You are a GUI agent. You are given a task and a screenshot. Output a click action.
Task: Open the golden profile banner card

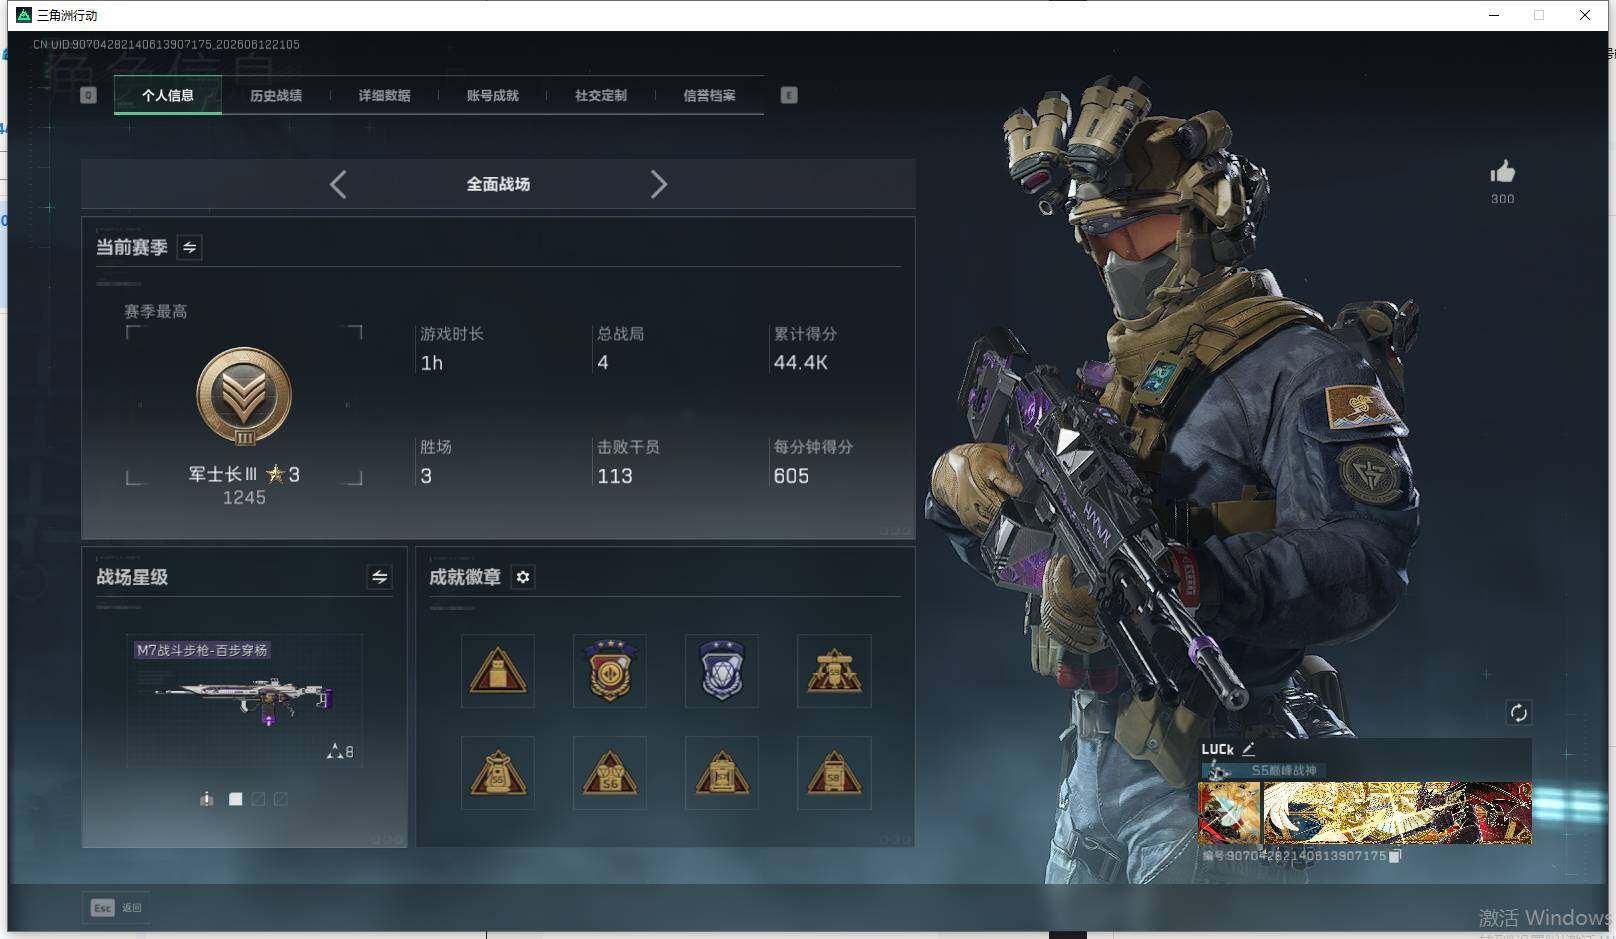(1398, 813)
